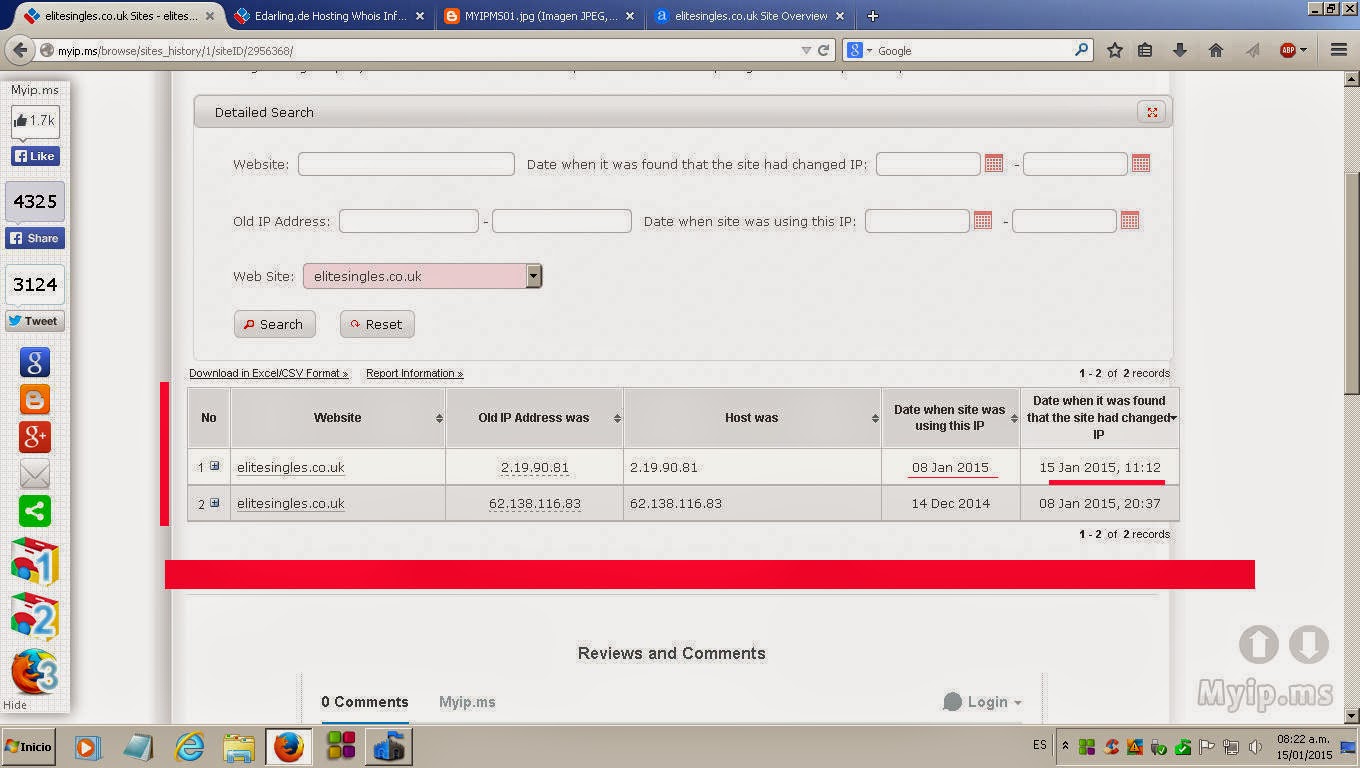Share via Google bookmark icon in sidebar

(x=35, y=363)
